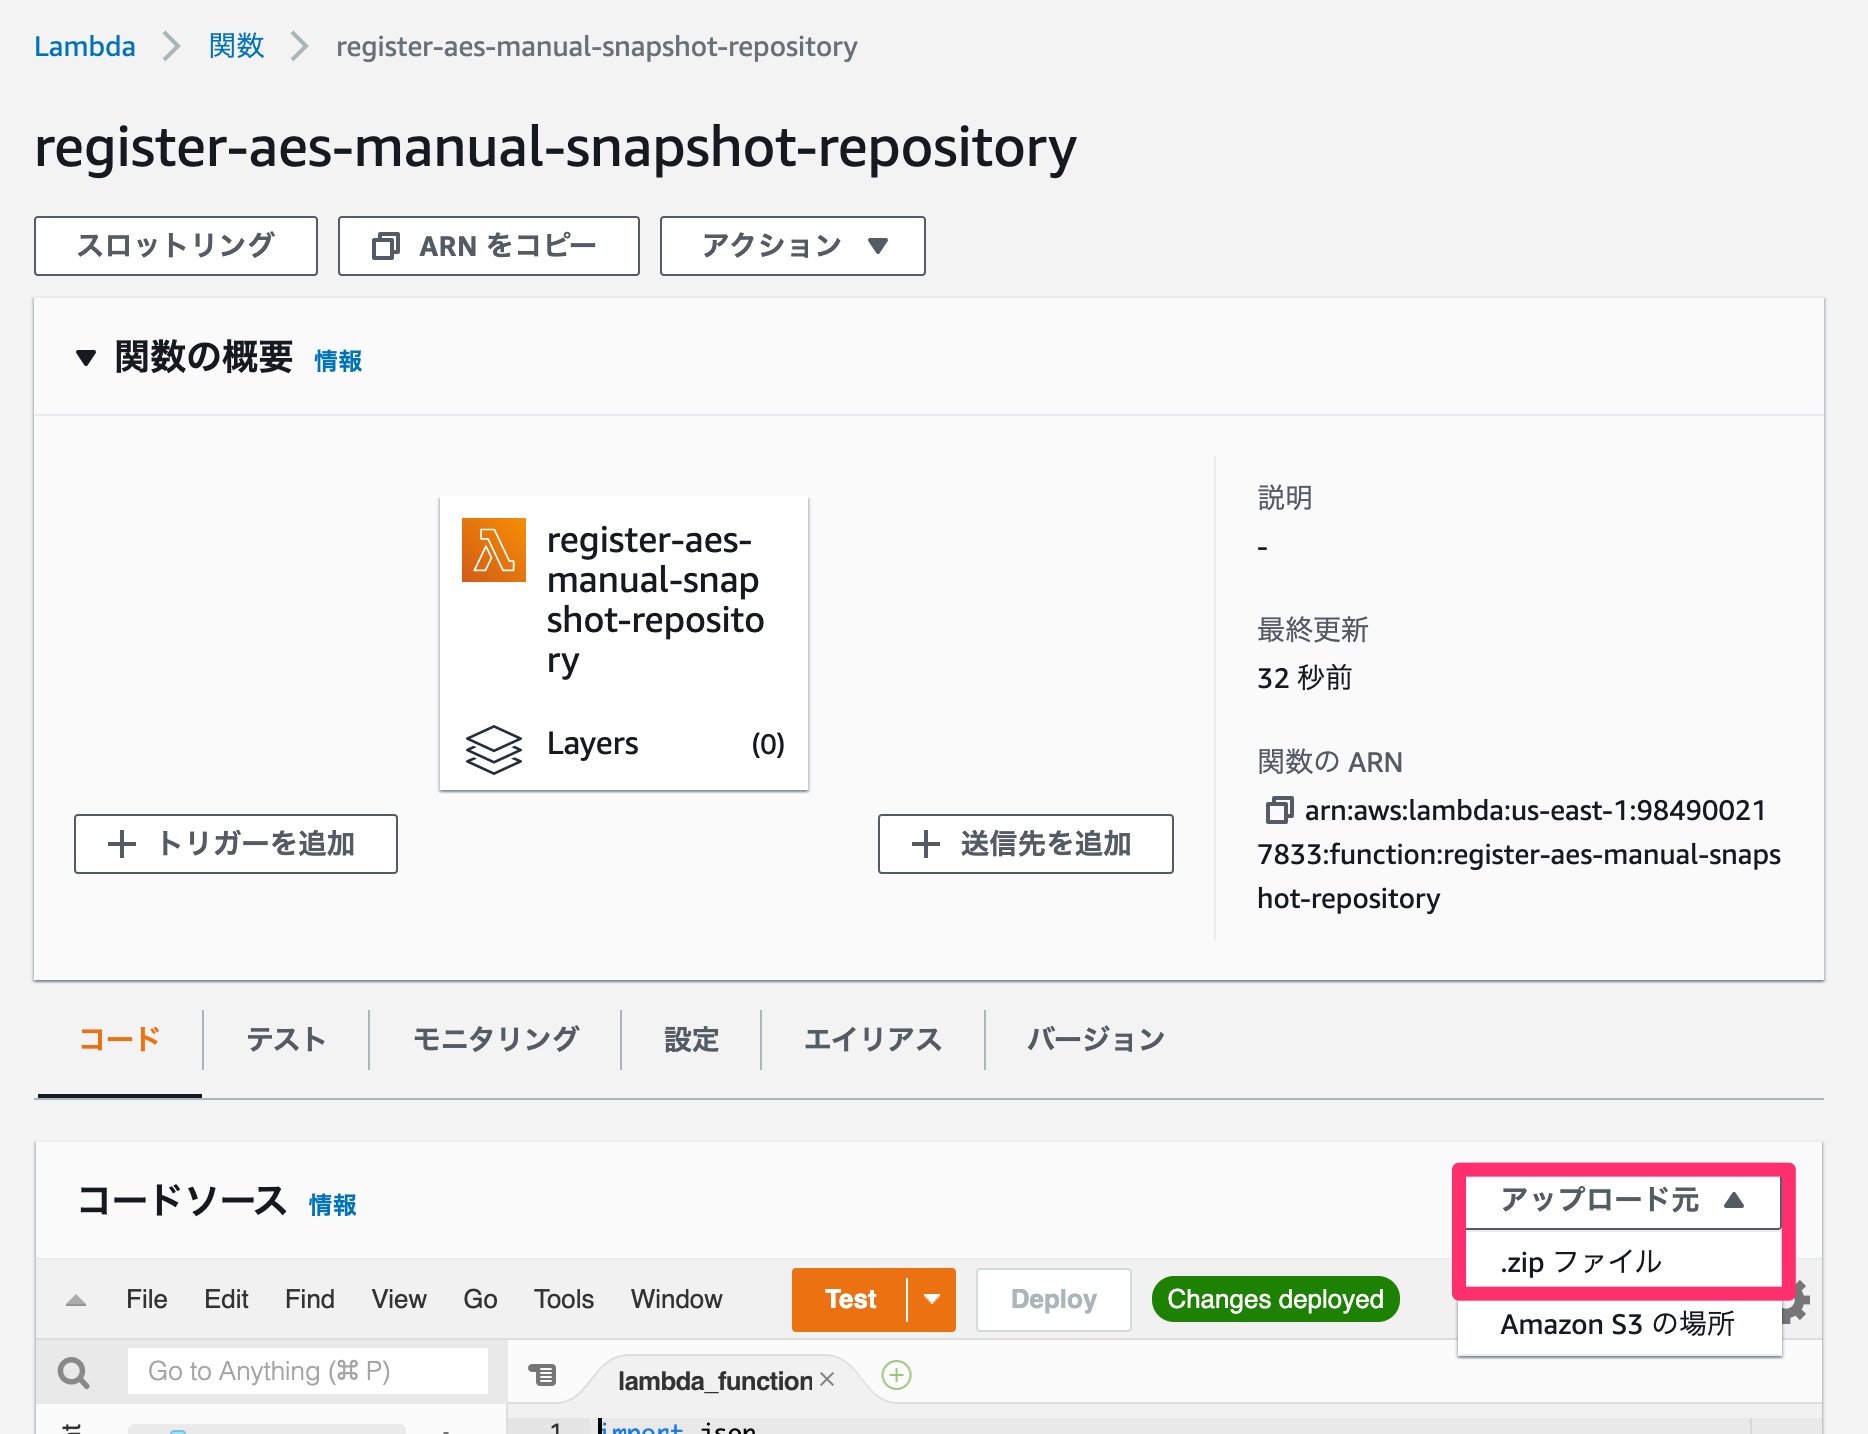The image size is (1868, 1434).
Task: Open the 設定 tab
Action: tap(691, 1040)
